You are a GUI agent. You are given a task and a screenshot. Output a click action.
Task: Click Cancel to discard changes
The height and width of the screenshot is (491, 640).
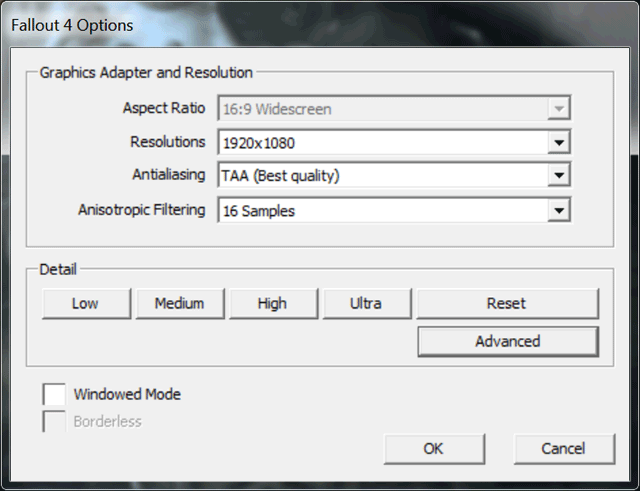click(x=563, y=448)
